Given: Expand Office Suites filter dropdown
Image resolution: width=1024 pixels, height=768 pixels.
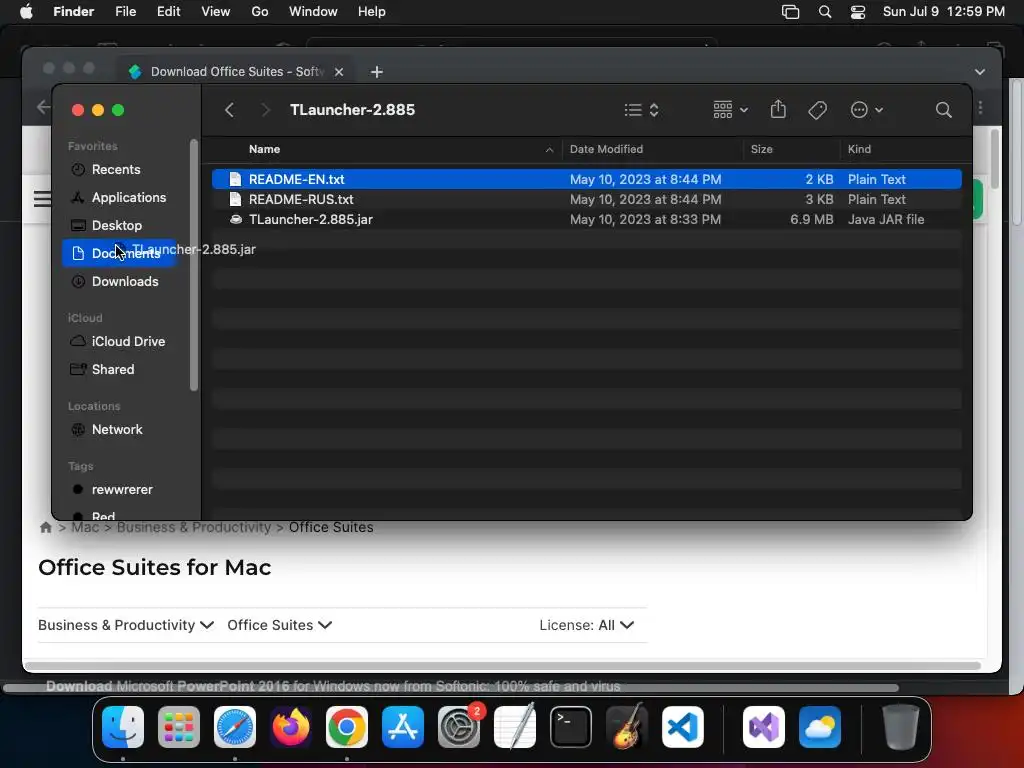Looking at the screenshot, I should pos(280,625).
